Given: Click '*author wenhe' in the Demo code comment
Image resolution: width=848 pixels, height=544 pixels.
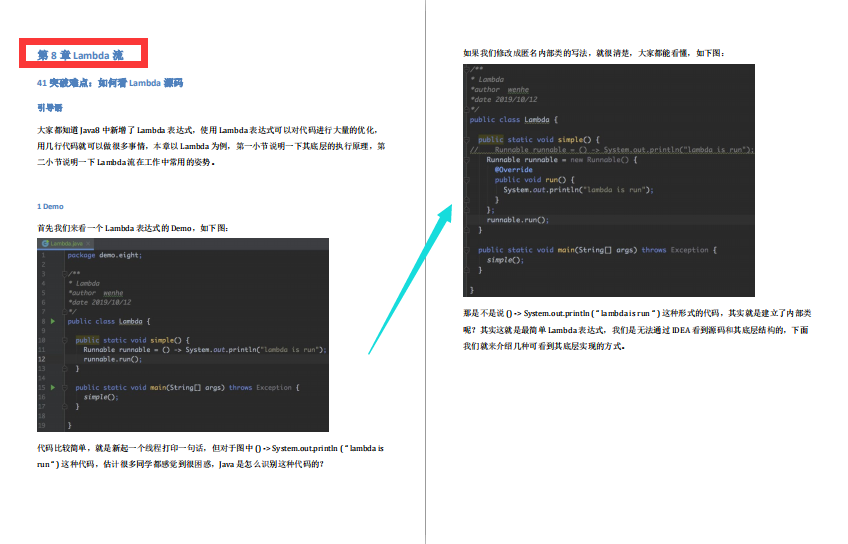Looking at the screenshot, I should click(x=96, y=293).
